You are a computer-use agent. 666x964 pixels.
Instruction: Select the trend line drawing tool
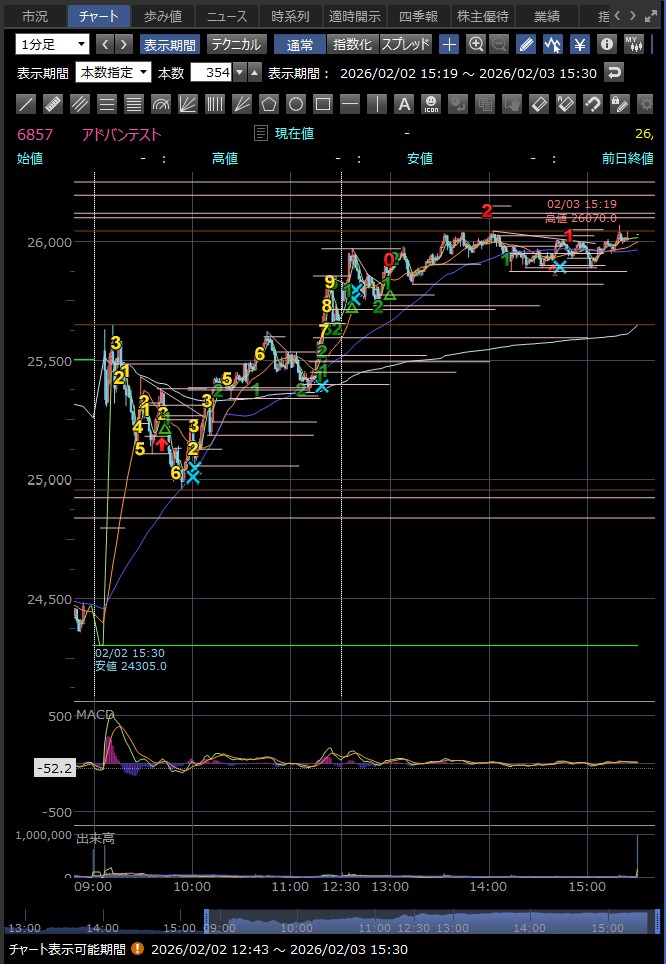(x=27, y=104)
